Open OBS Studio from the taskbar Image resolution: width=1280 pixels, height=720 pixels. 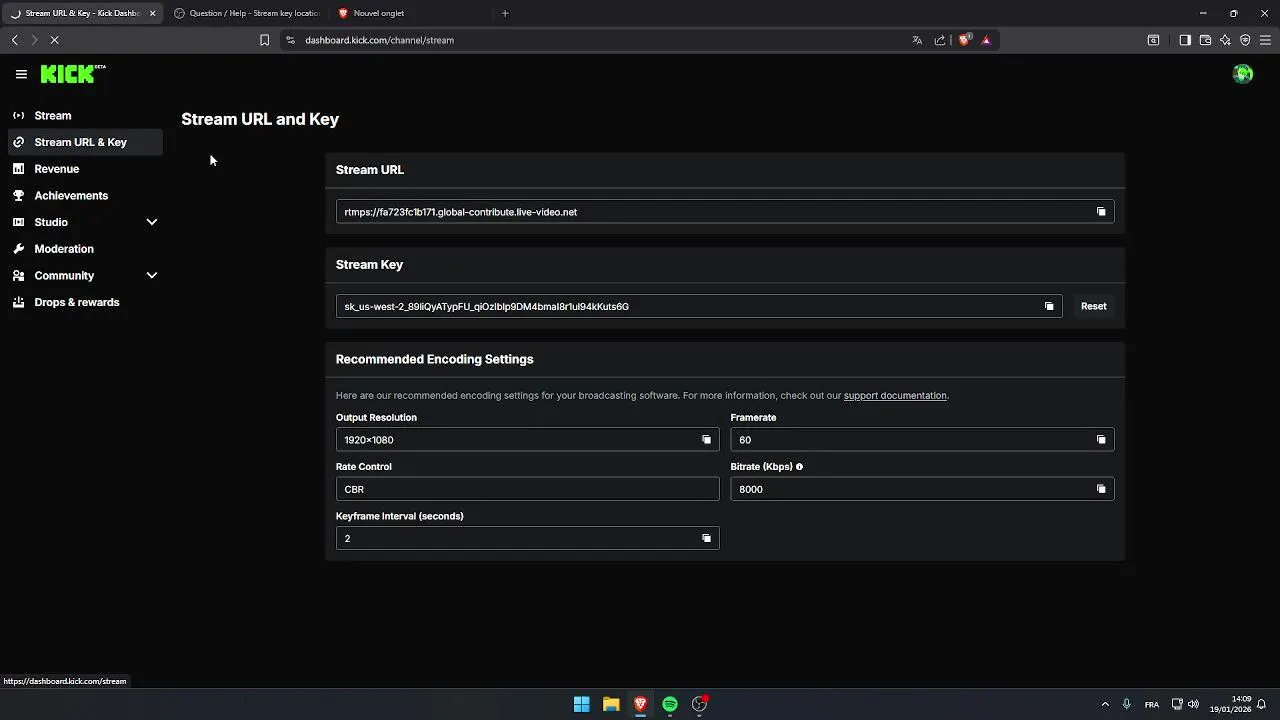click(x=700, y=704)
